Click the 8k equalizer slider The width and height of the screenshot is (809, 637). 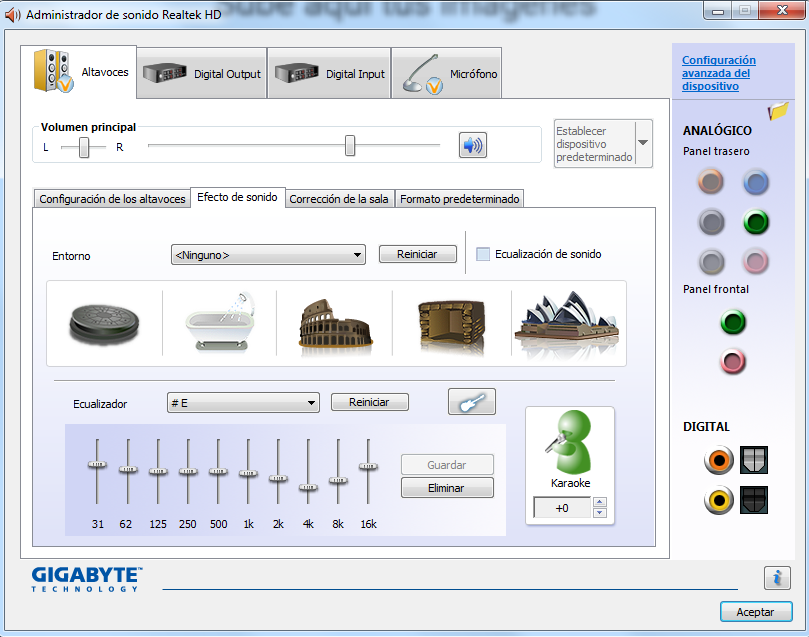(x=338, y=481)
